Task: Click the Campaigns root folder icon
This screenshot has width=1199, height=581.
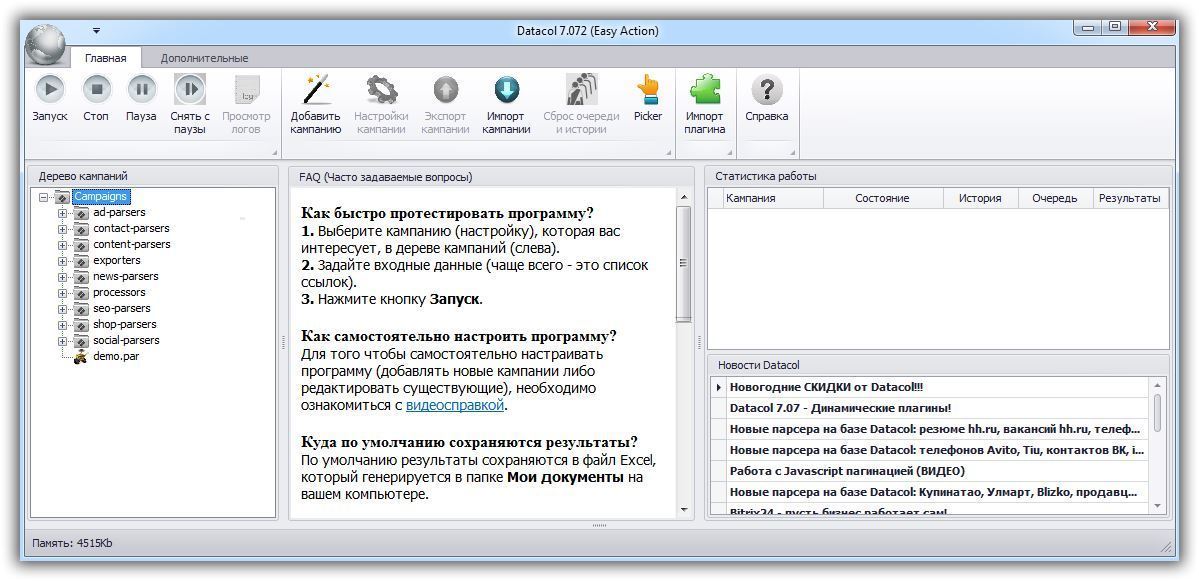Action: tap(63, 197)
